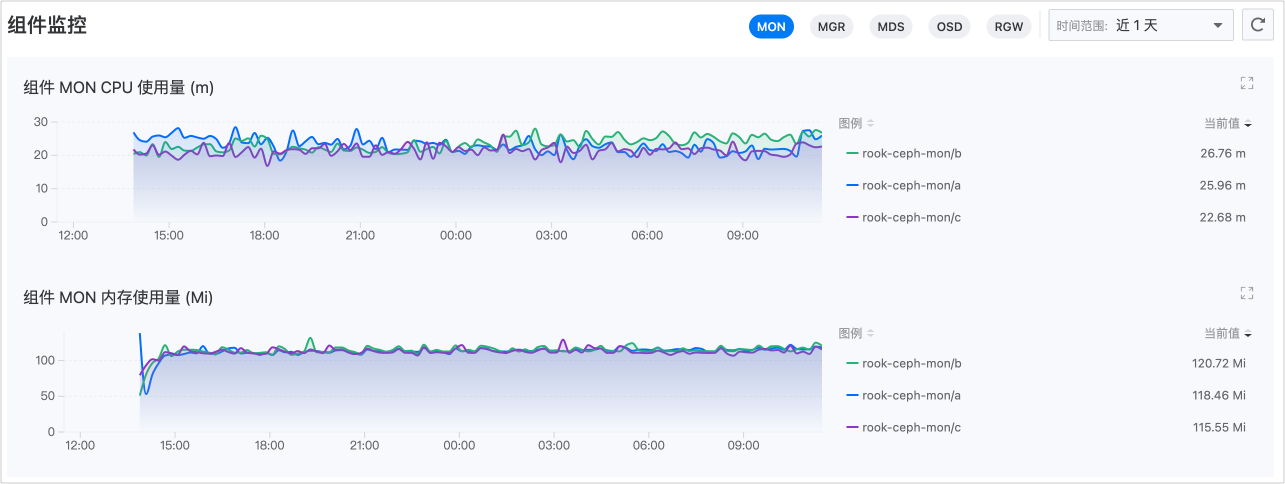
Task: Open the time range dropdown
Action: (x=1140, y=26)
